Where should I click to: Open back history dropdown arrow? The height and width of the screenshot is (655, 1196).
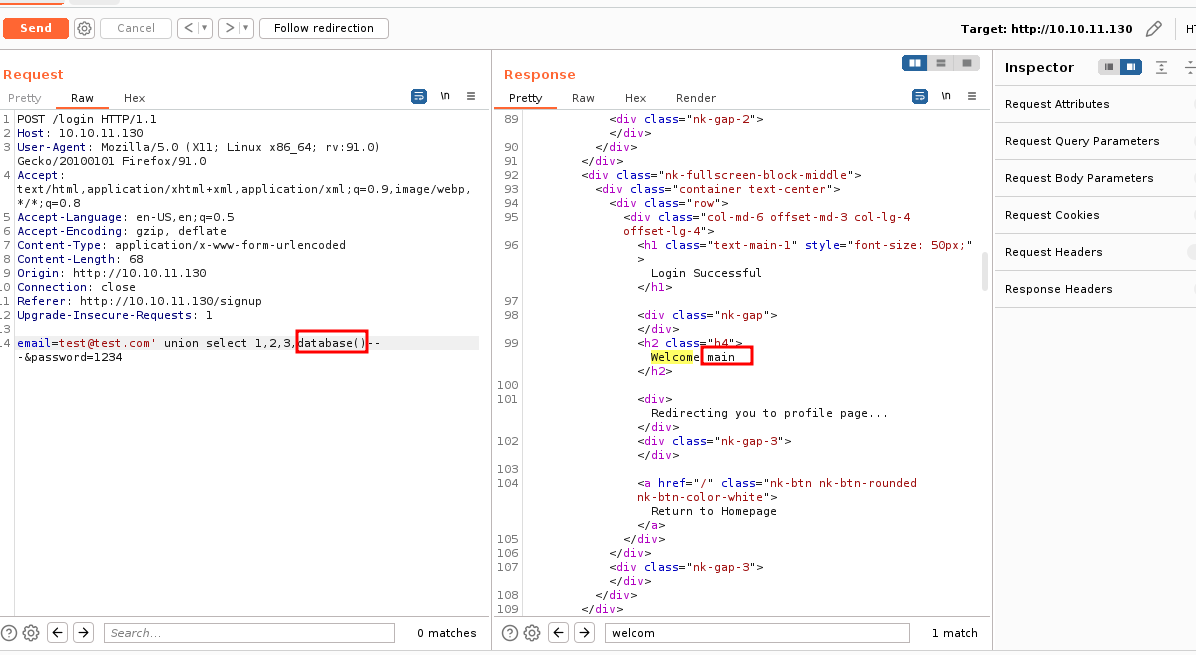tap(204, 28)
